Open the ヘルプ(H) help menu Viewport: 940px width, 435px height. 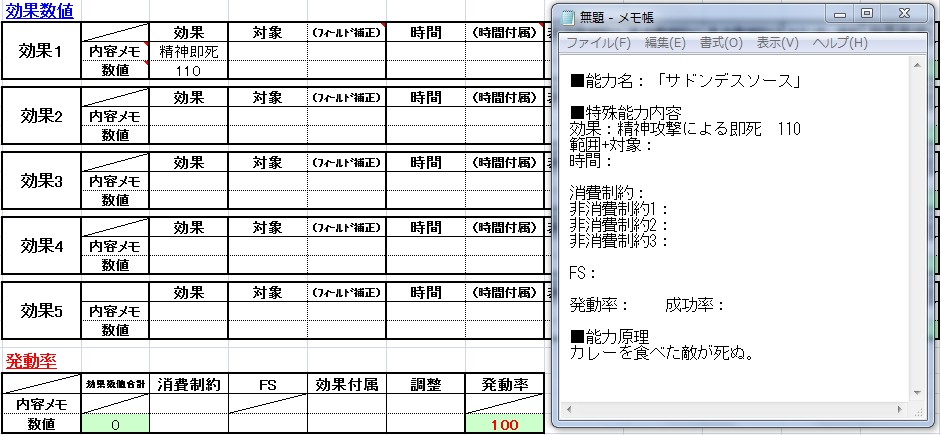(x=839, y=43)
